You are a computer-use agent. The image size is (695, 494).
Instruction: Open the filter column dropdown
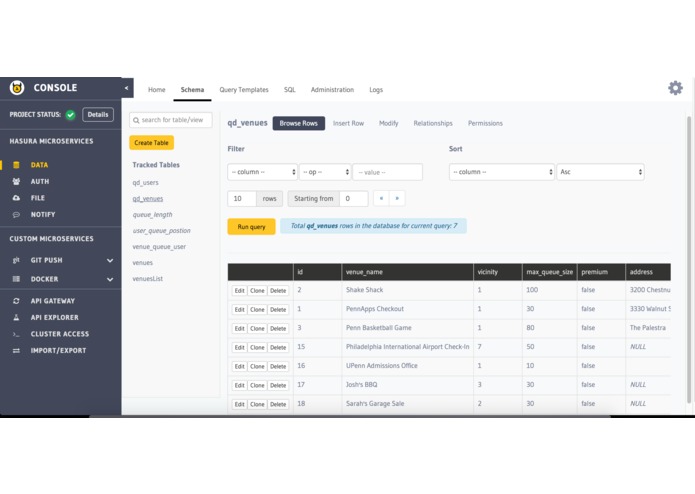point(262,172)
